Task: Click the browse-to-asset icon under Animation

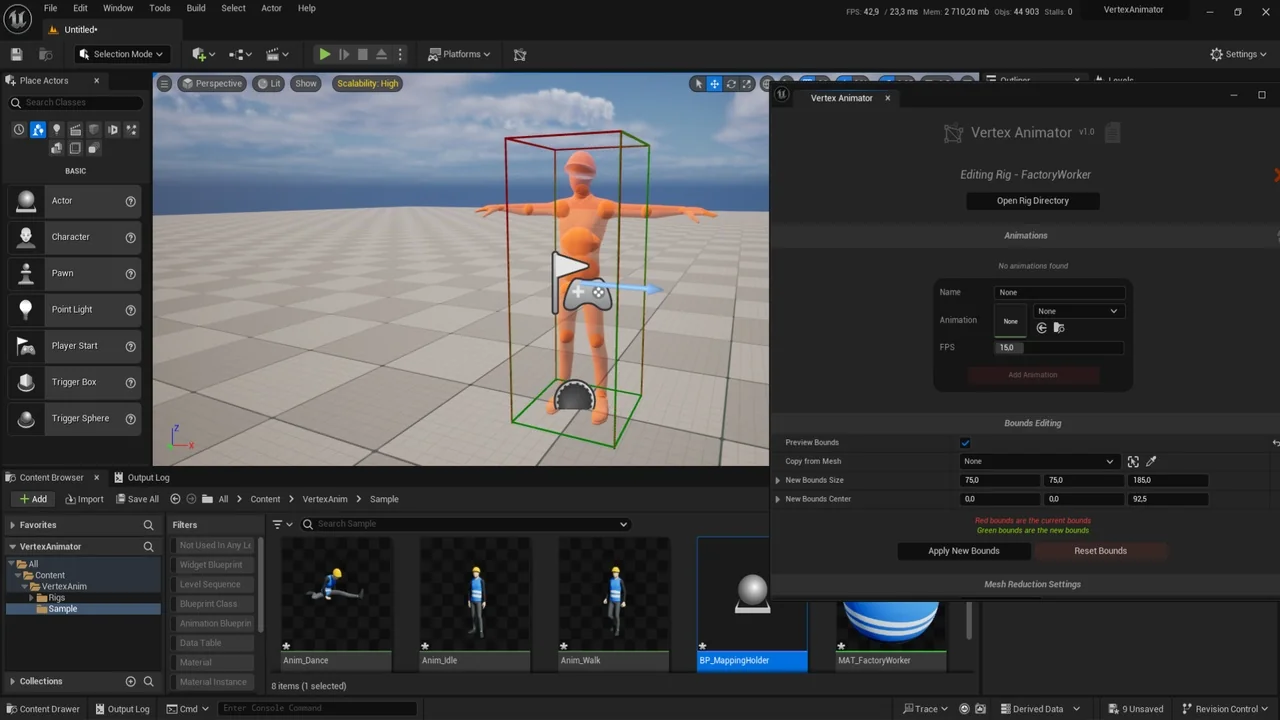Action: click(x=1059, y=327)
